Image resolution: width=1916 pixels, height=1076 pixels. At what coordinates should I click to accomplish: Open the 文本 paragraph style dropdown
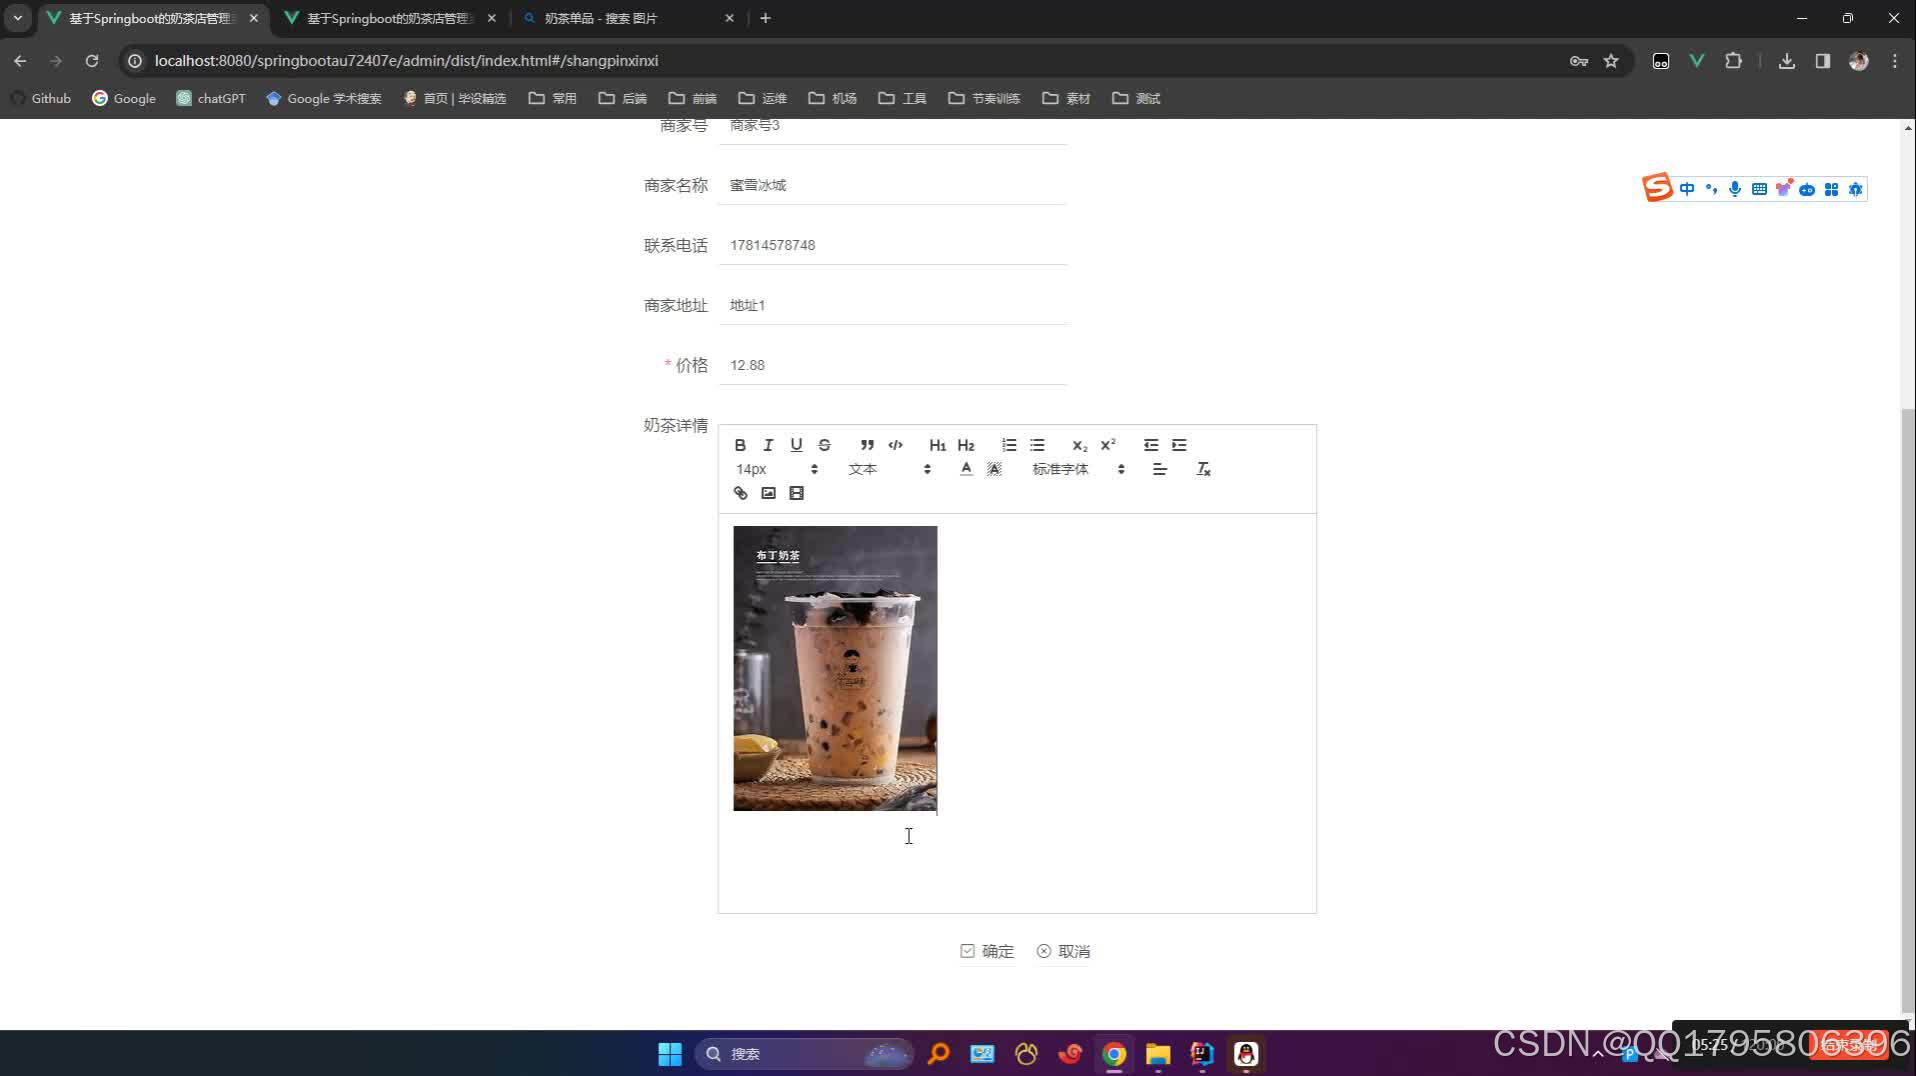tap(890, 468)
